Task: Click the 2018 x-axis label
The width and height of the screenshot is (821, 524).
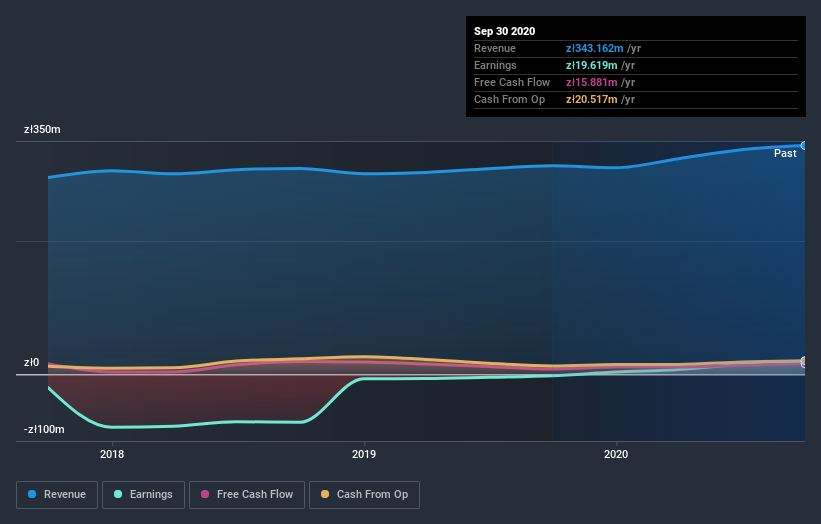Action: pyautogui.click(x=112, y=454)
